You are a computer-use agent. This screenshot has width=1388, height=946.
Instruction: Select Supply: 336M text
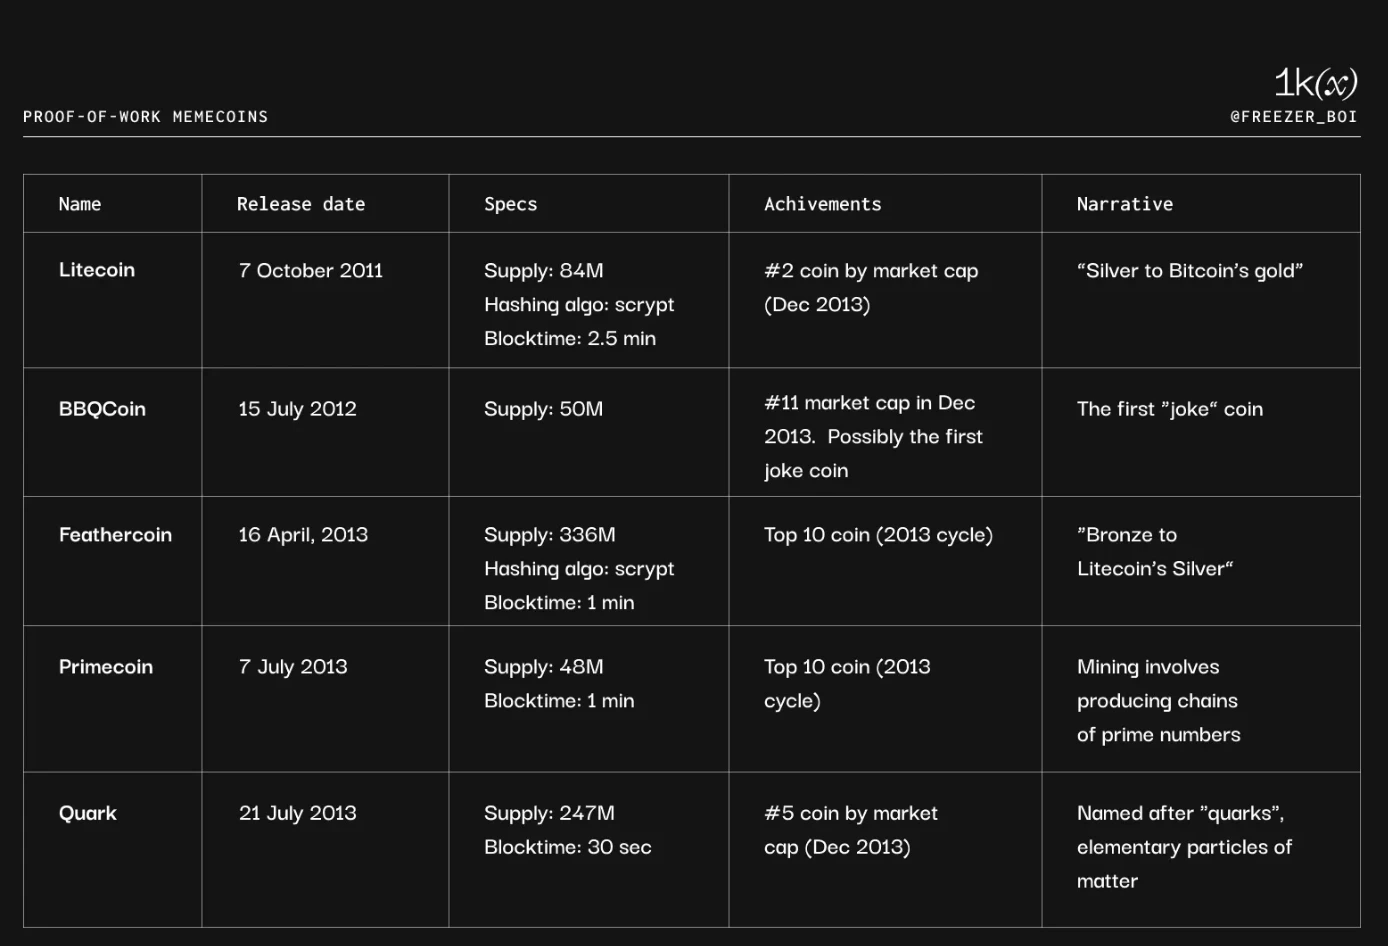click(550, 535)
